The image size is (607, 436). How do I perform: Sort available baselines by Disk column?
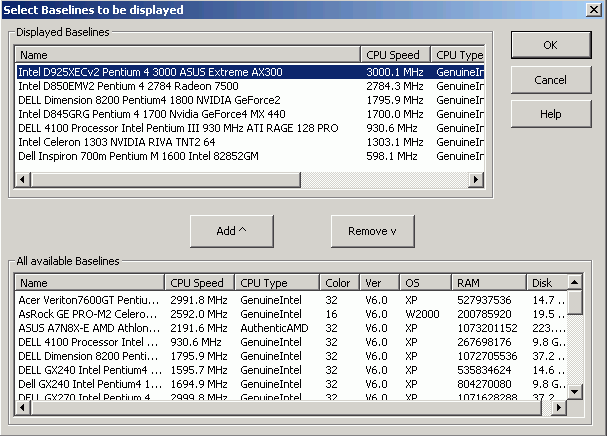pos(547,283)
